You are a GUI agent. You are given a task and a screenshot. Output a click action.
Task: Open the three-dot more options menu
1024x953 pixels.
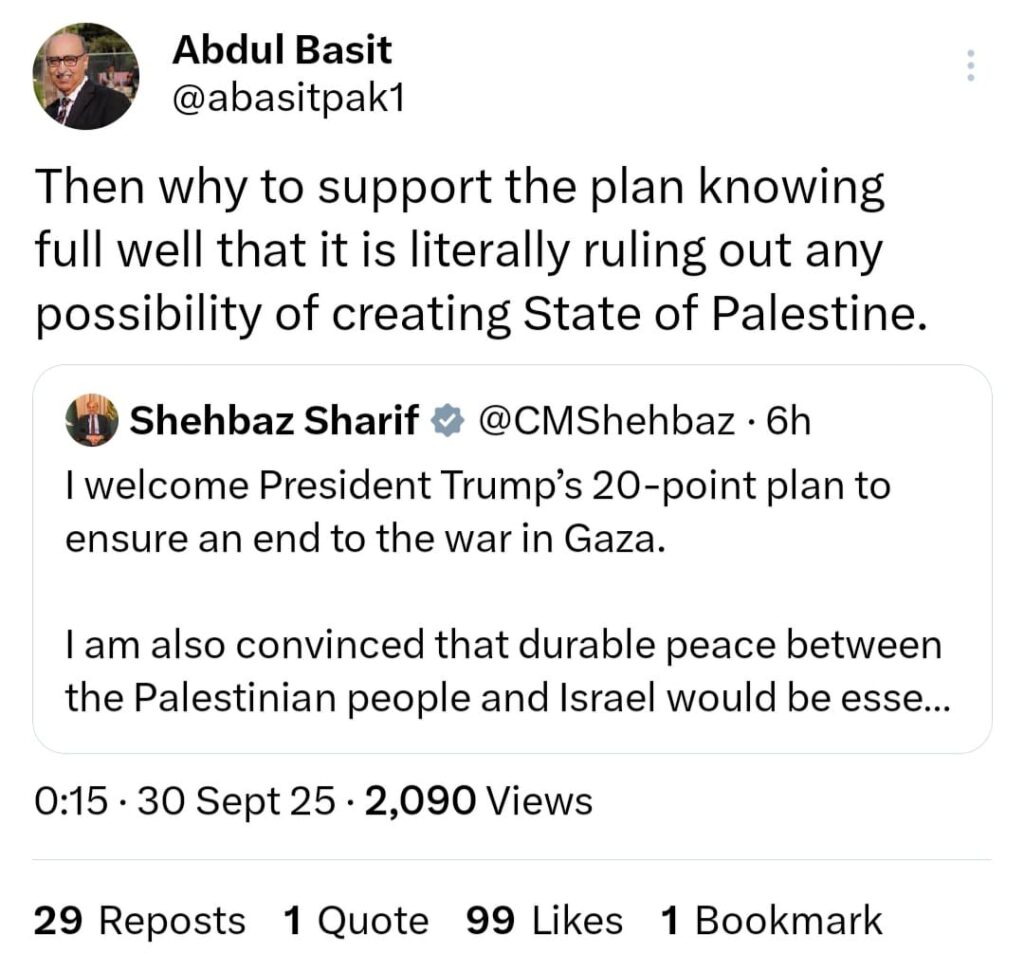968,66
